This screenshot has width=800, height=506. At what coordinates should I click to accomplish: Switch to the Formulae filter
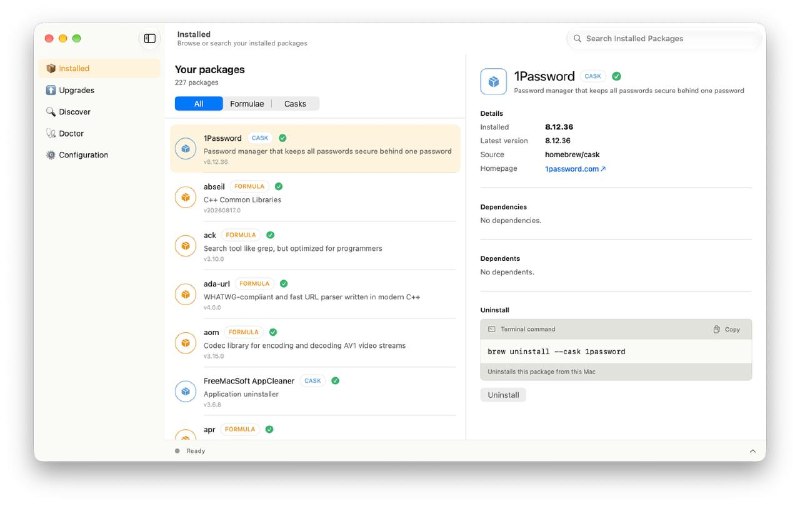247,104
